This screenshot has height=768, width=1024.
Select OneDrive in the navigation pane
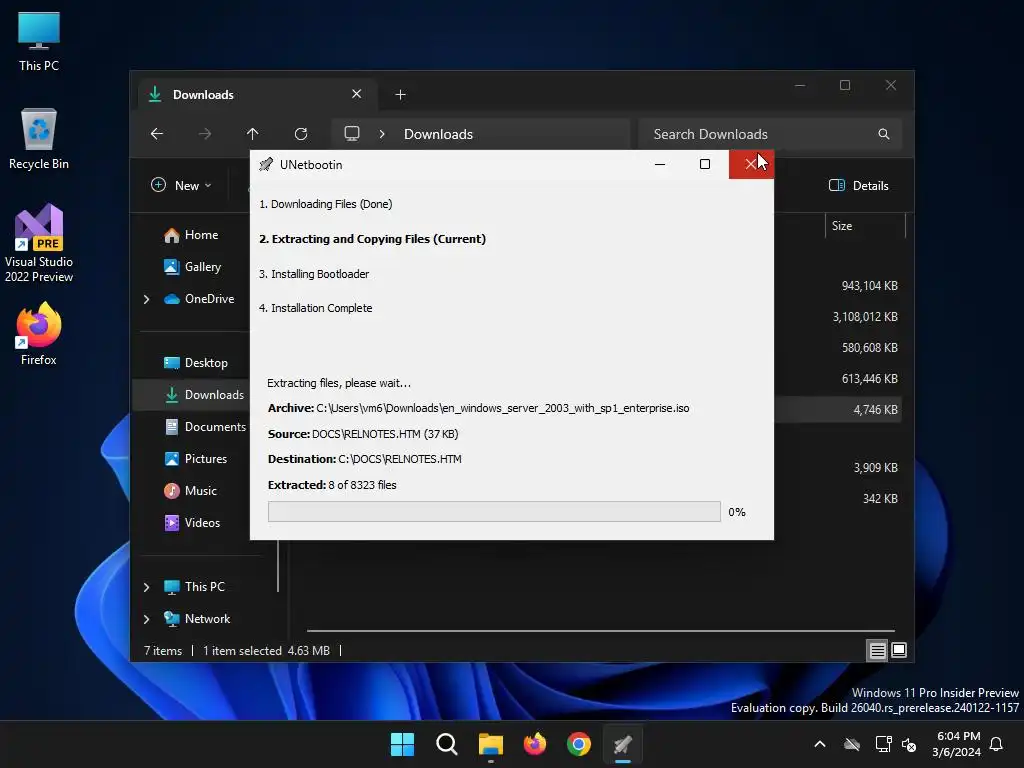point(199,299)
